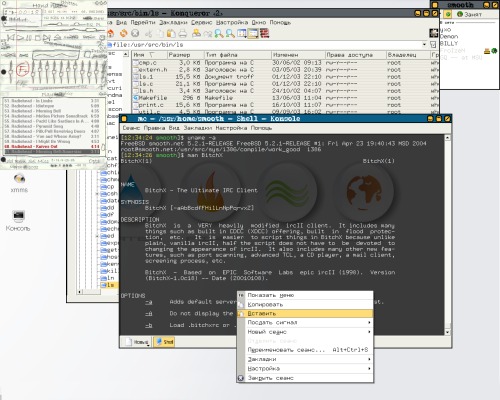Click the xmms desktop icon
This screenshot has height=400, width=500.
[x=19, y=183]
